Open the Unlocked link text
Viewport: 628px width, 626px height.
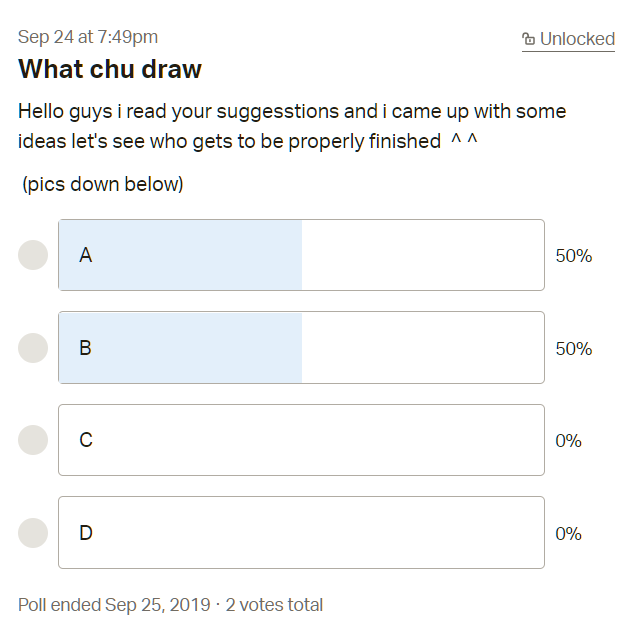pos(577,39)
